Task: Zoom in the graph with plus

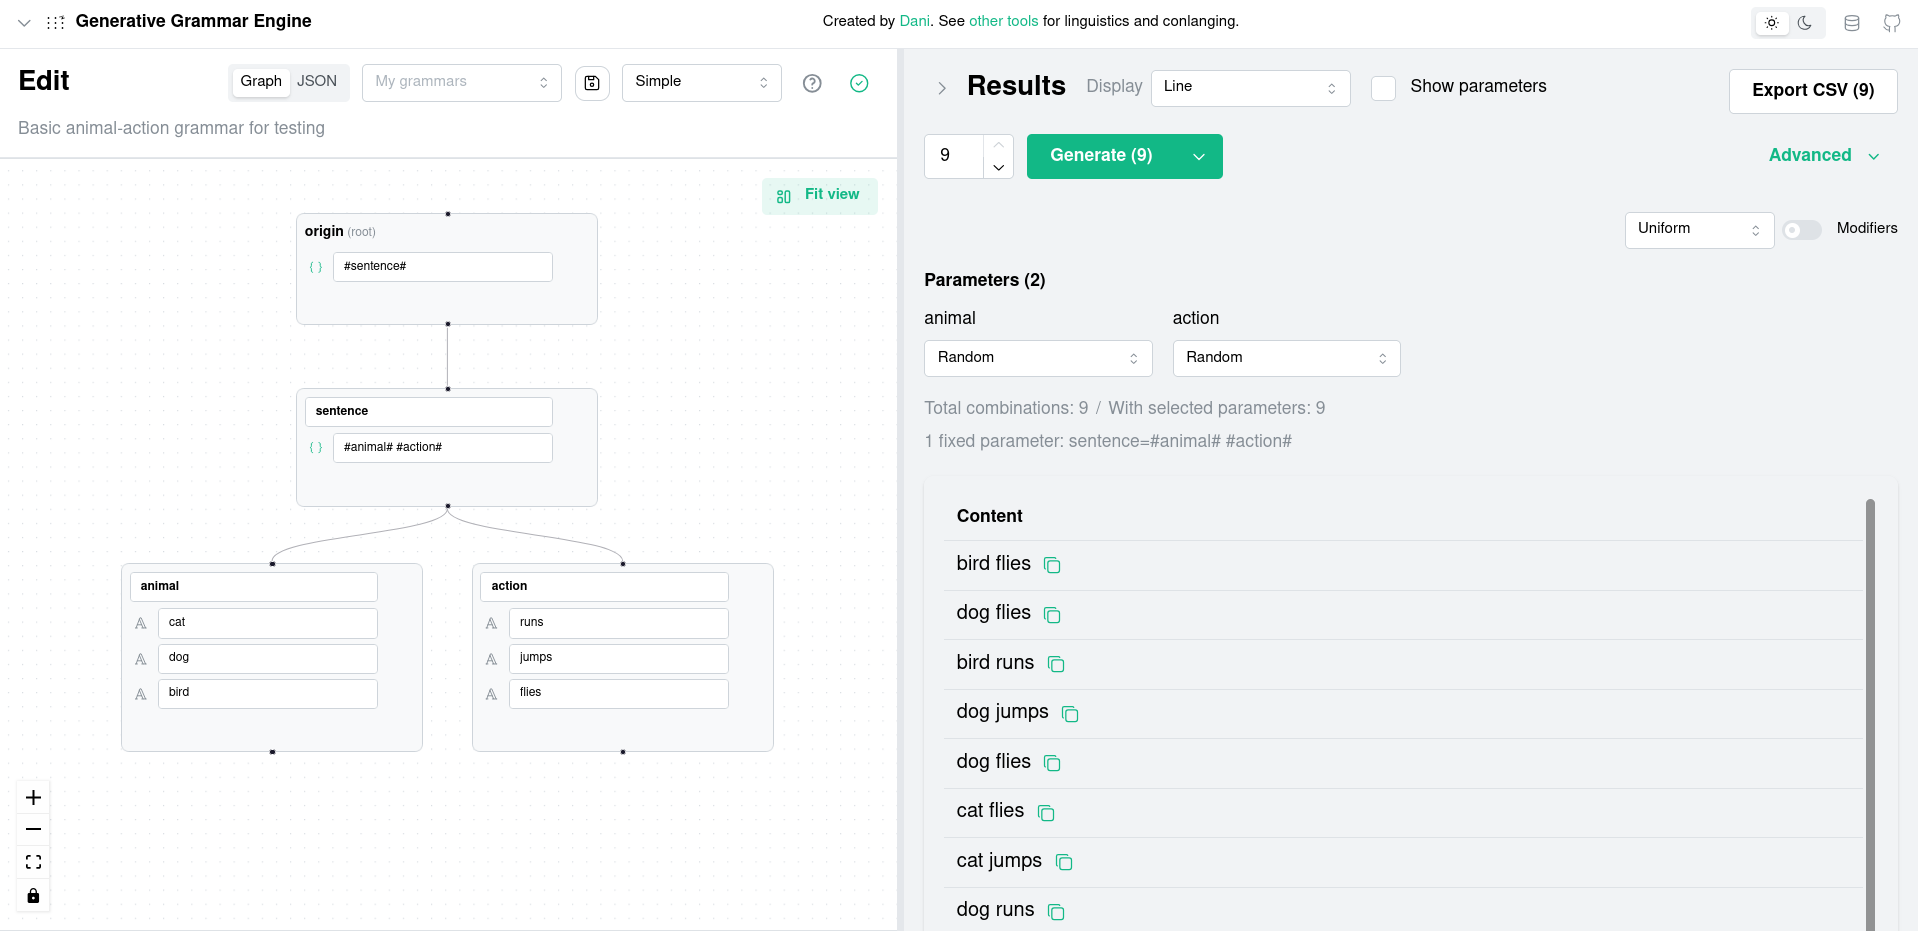Action: [x=33, y=797]
